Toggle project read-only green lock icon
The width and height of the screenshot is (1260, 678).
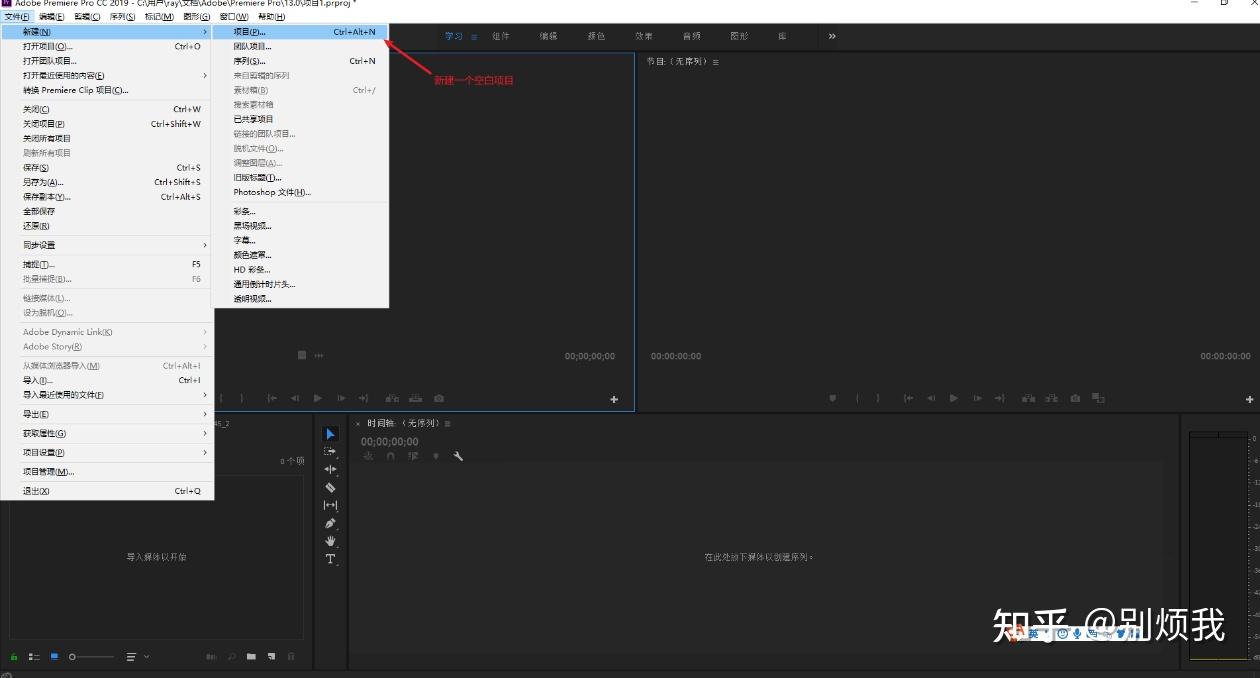14,657
